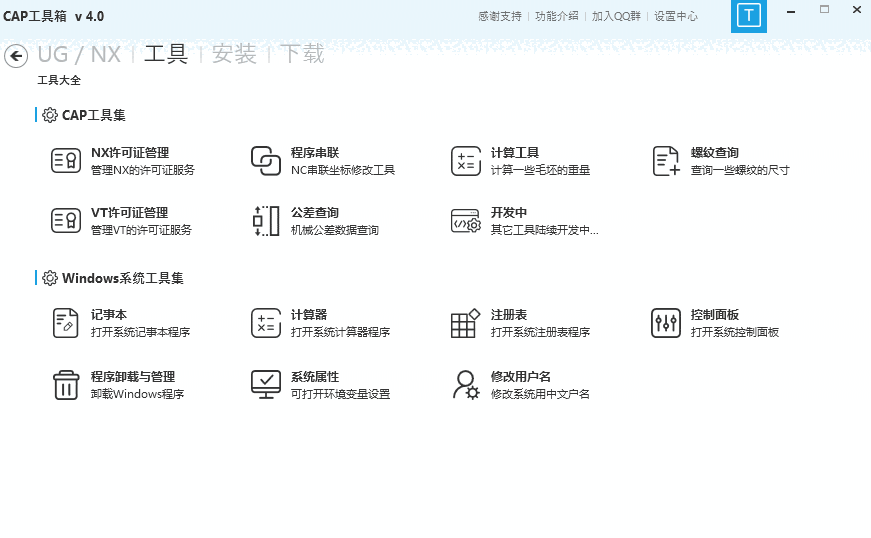Open the 功能介绍 link
The image size is (871, 538).
point(557,17)
